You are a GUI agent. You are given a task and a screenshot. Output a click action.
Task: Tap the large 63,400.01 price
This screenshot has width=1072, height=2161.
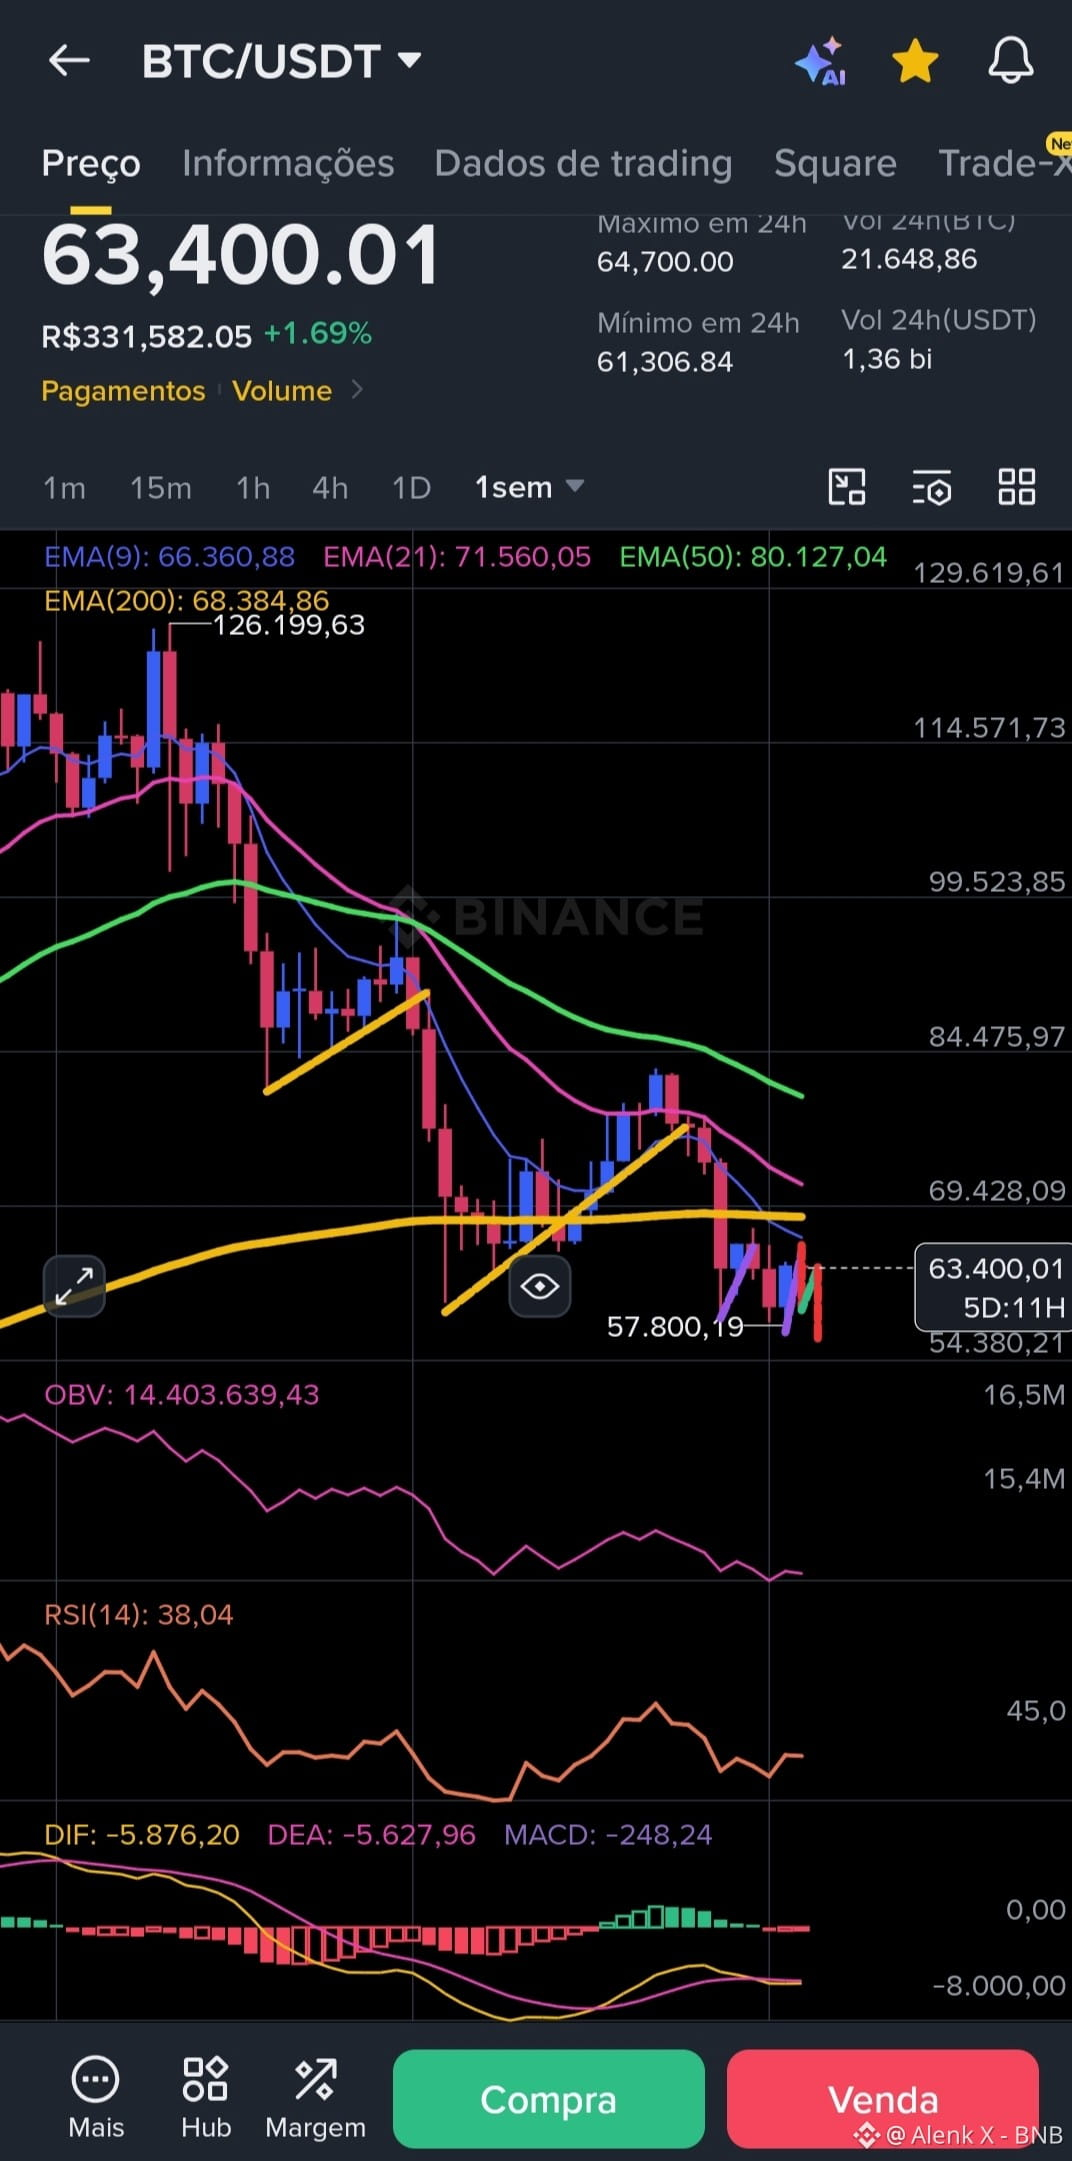tap(240, 256)
